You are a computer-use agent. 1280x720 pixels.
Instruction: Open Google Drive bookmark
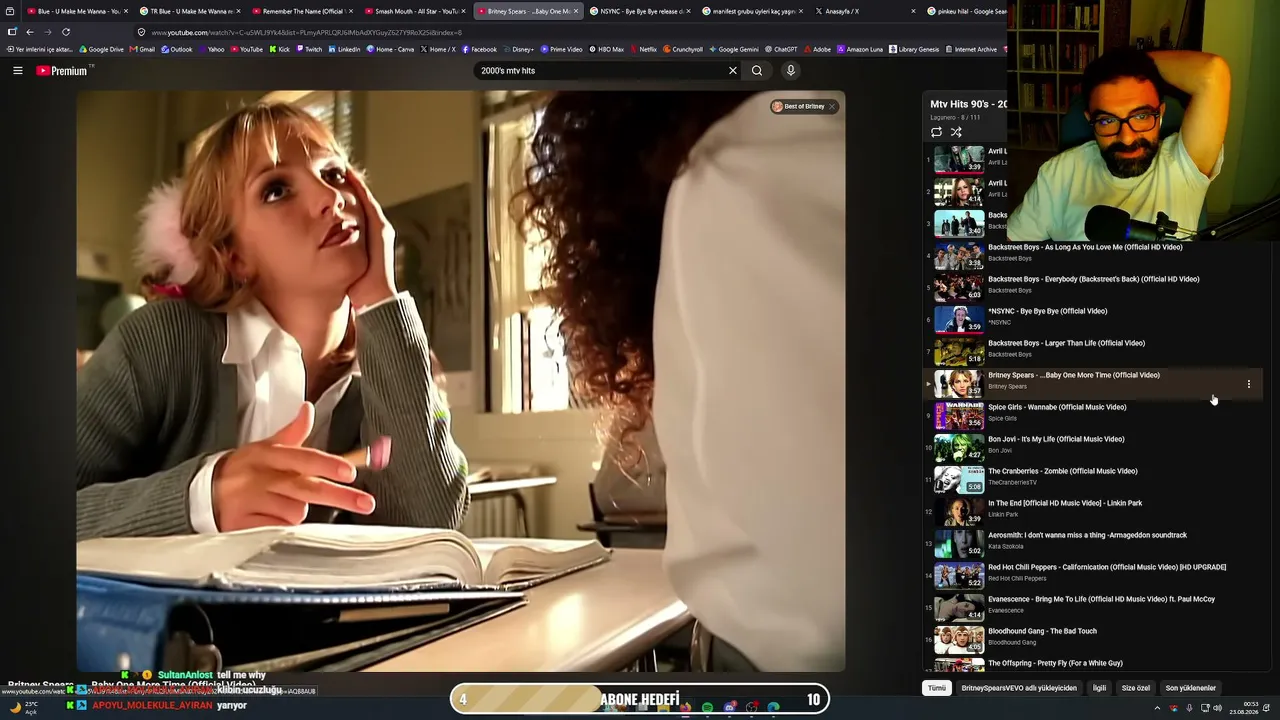point(101,49)
